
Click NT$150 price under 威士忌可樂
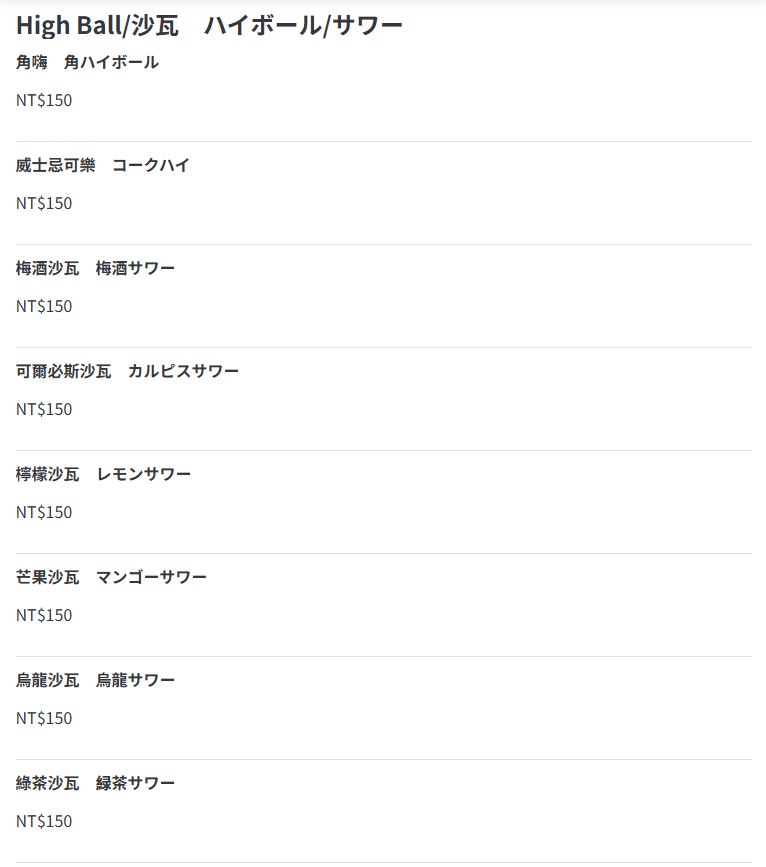44,203
